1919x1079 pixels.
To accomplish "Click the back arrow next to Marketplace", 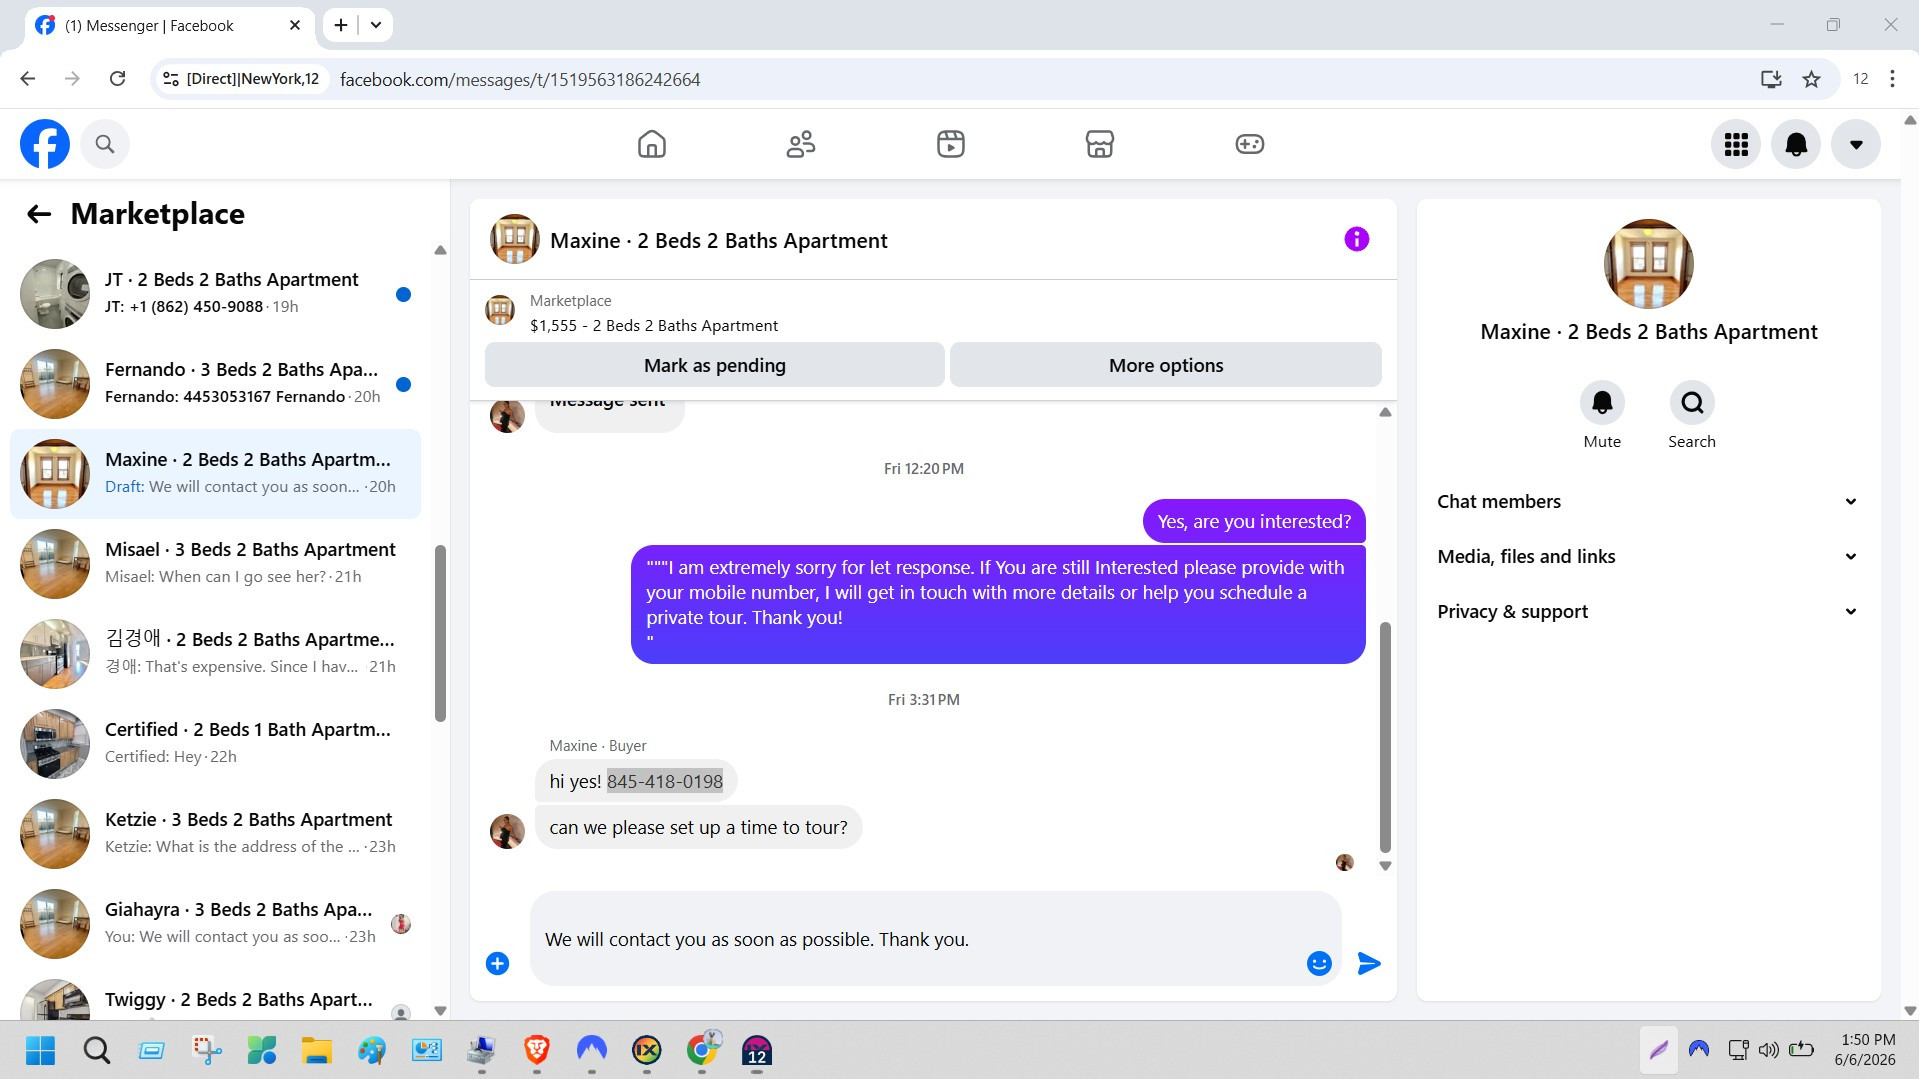I will (39, 213).
